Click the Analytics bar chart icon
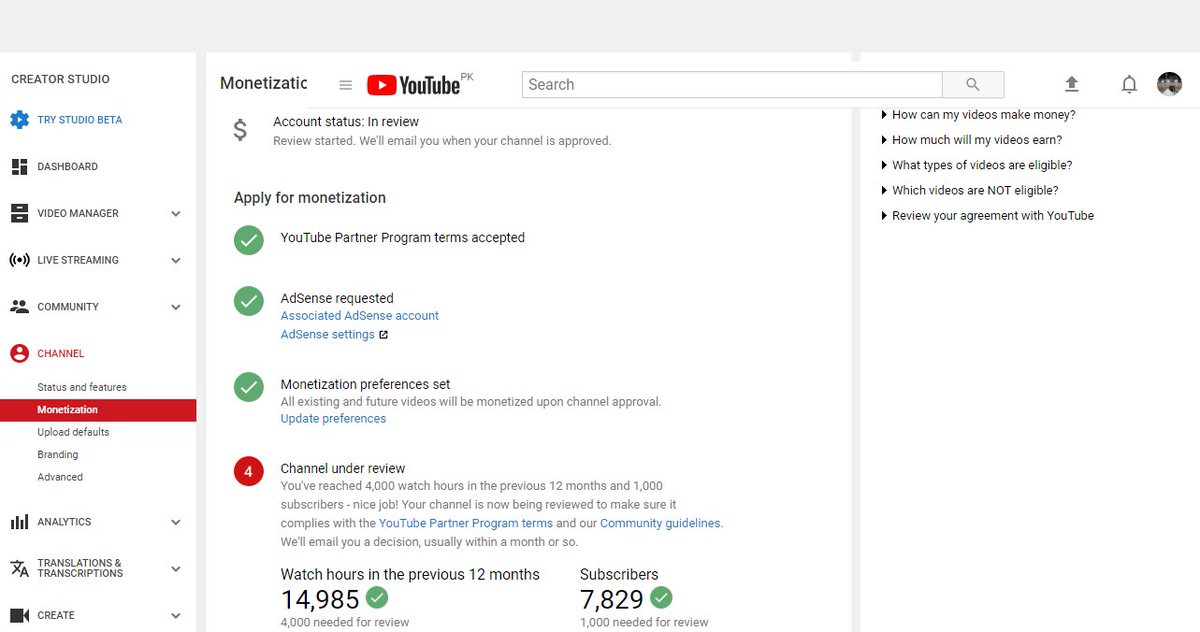Viewport: 1200px width, 632px height. (x=19, y=522)
